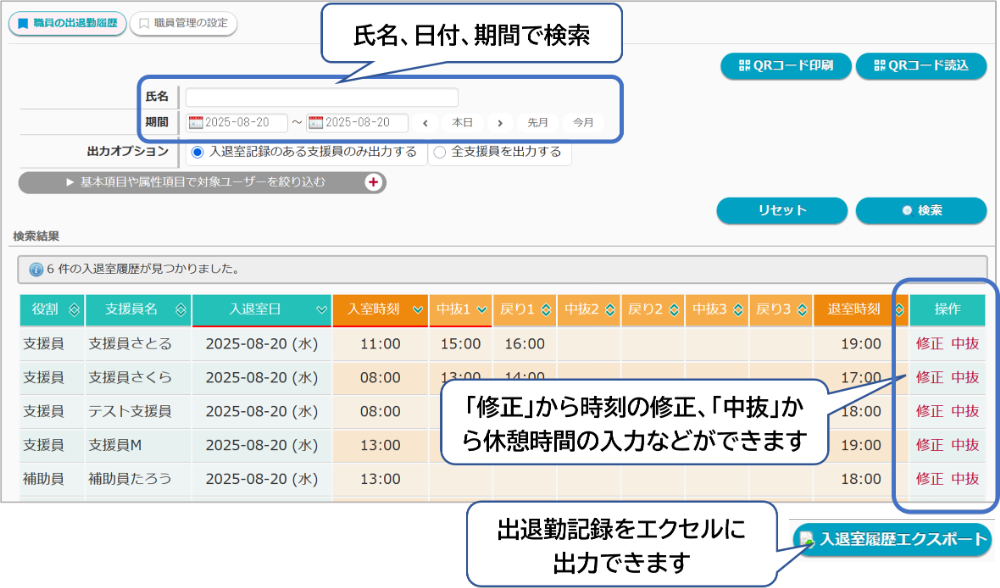Select 入退室記録のある支援員のみ出力する option
The height and width of the screenshot is (588, 1000).
[x=197, y=153]
